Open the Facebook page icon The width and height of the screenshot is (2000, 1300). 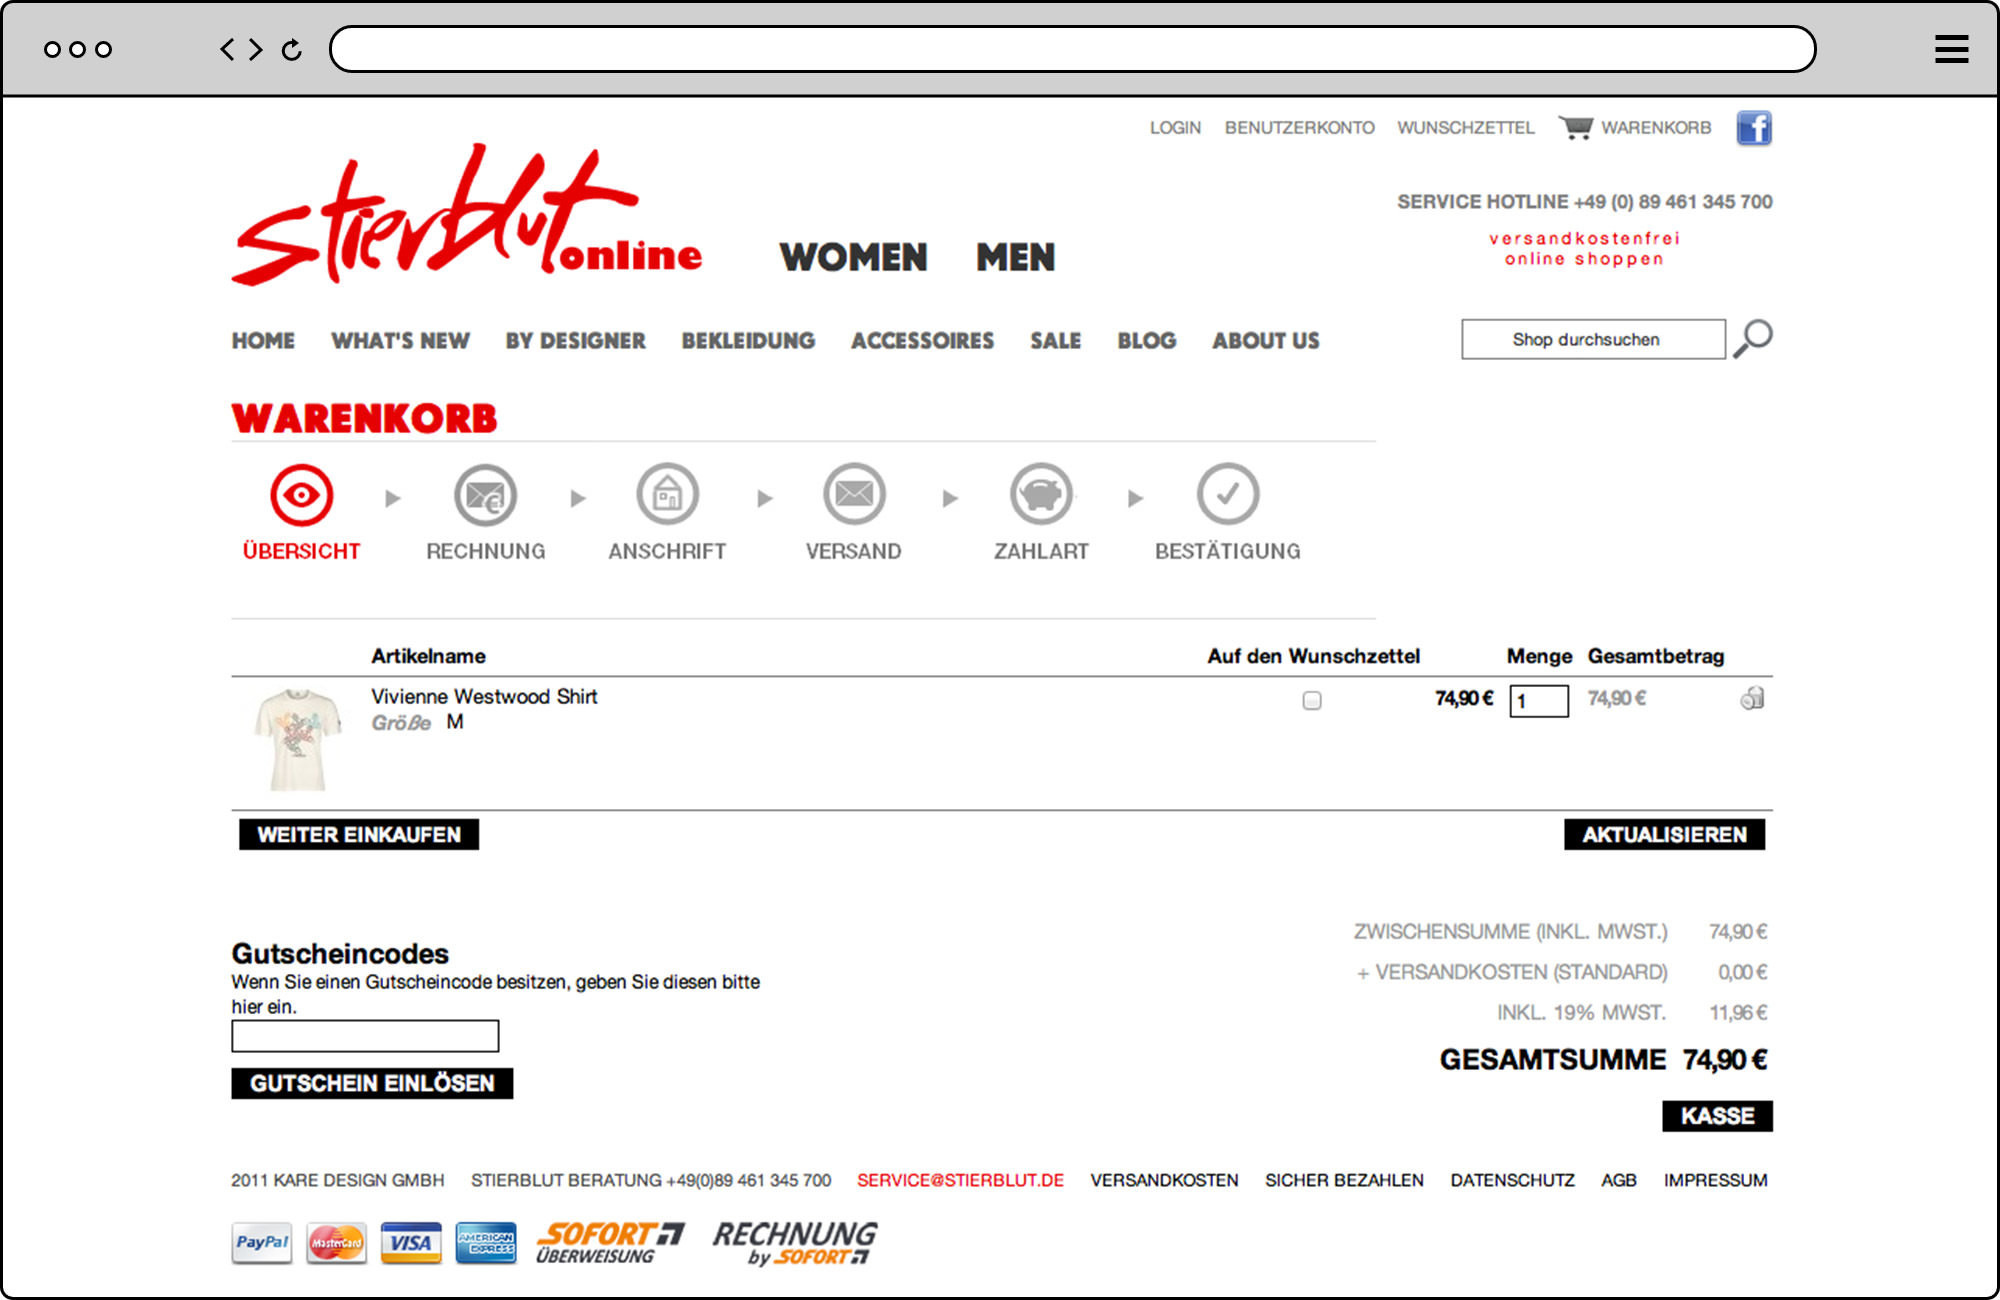click(x=1754, y=128)
